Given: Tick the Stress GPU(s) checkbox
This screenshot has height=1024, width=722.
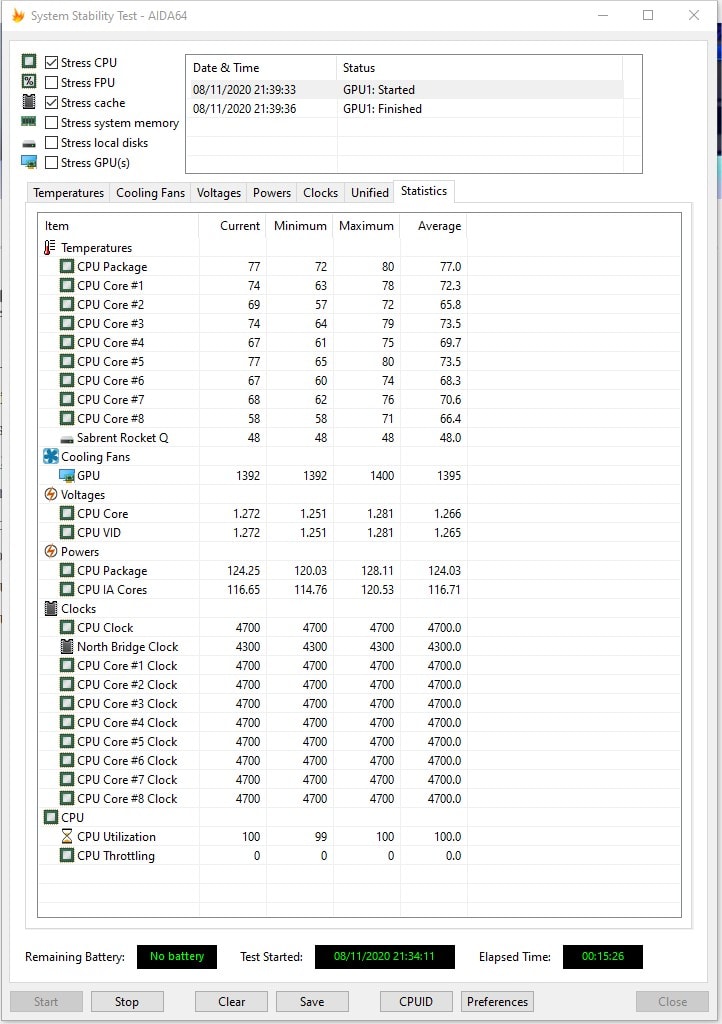Looking at the screenshot, I should pos(52,163).
